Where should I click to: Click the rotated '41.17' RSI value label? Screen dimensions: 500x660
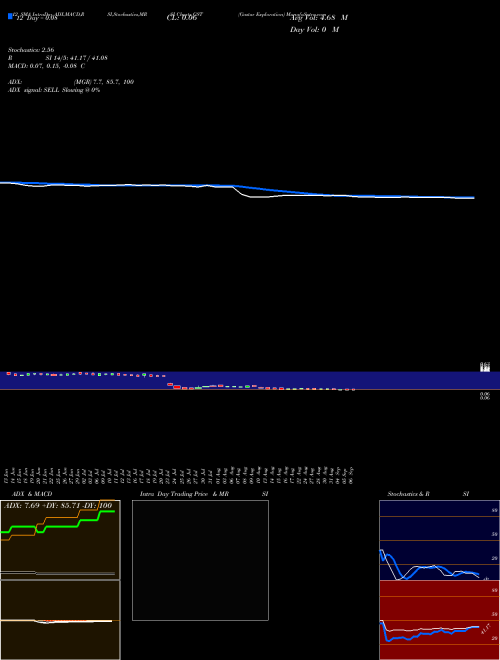pyautogui.click(x=485, y=629)
